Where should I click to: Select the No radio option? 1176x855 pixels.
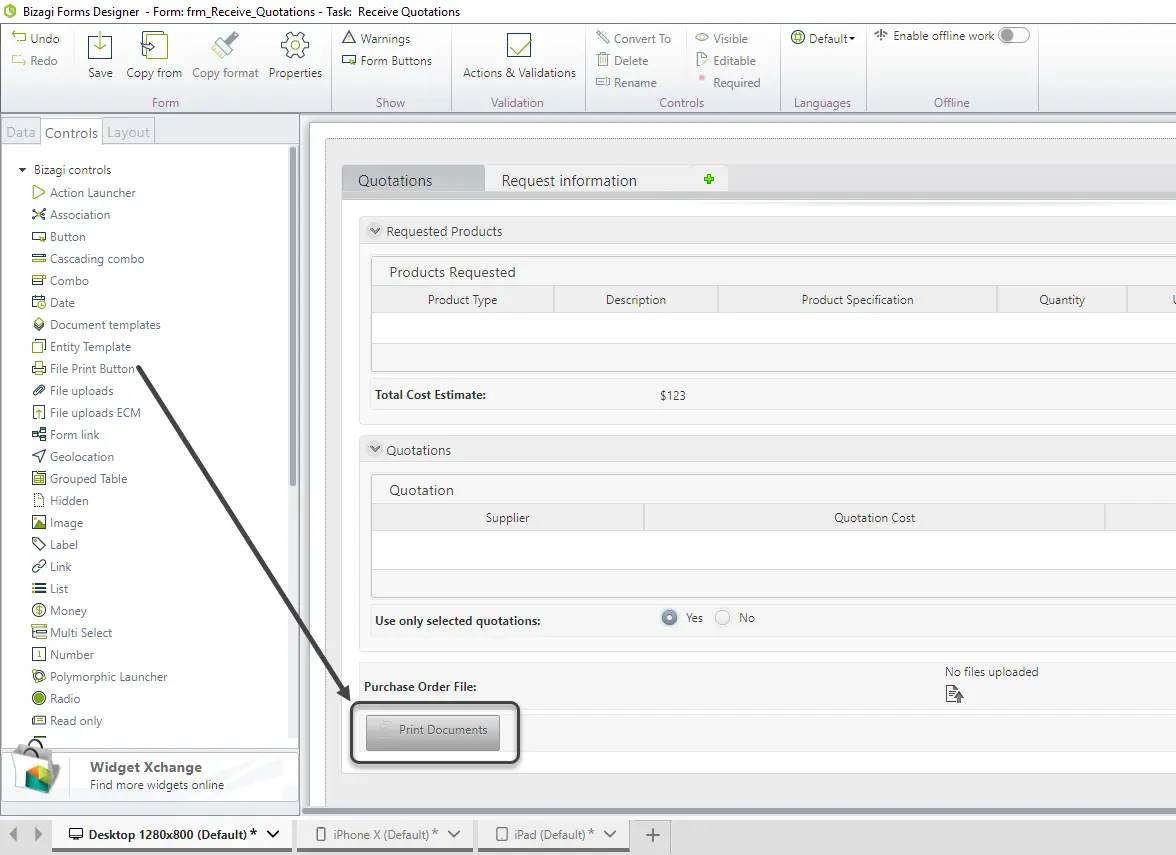click(722, 617)
